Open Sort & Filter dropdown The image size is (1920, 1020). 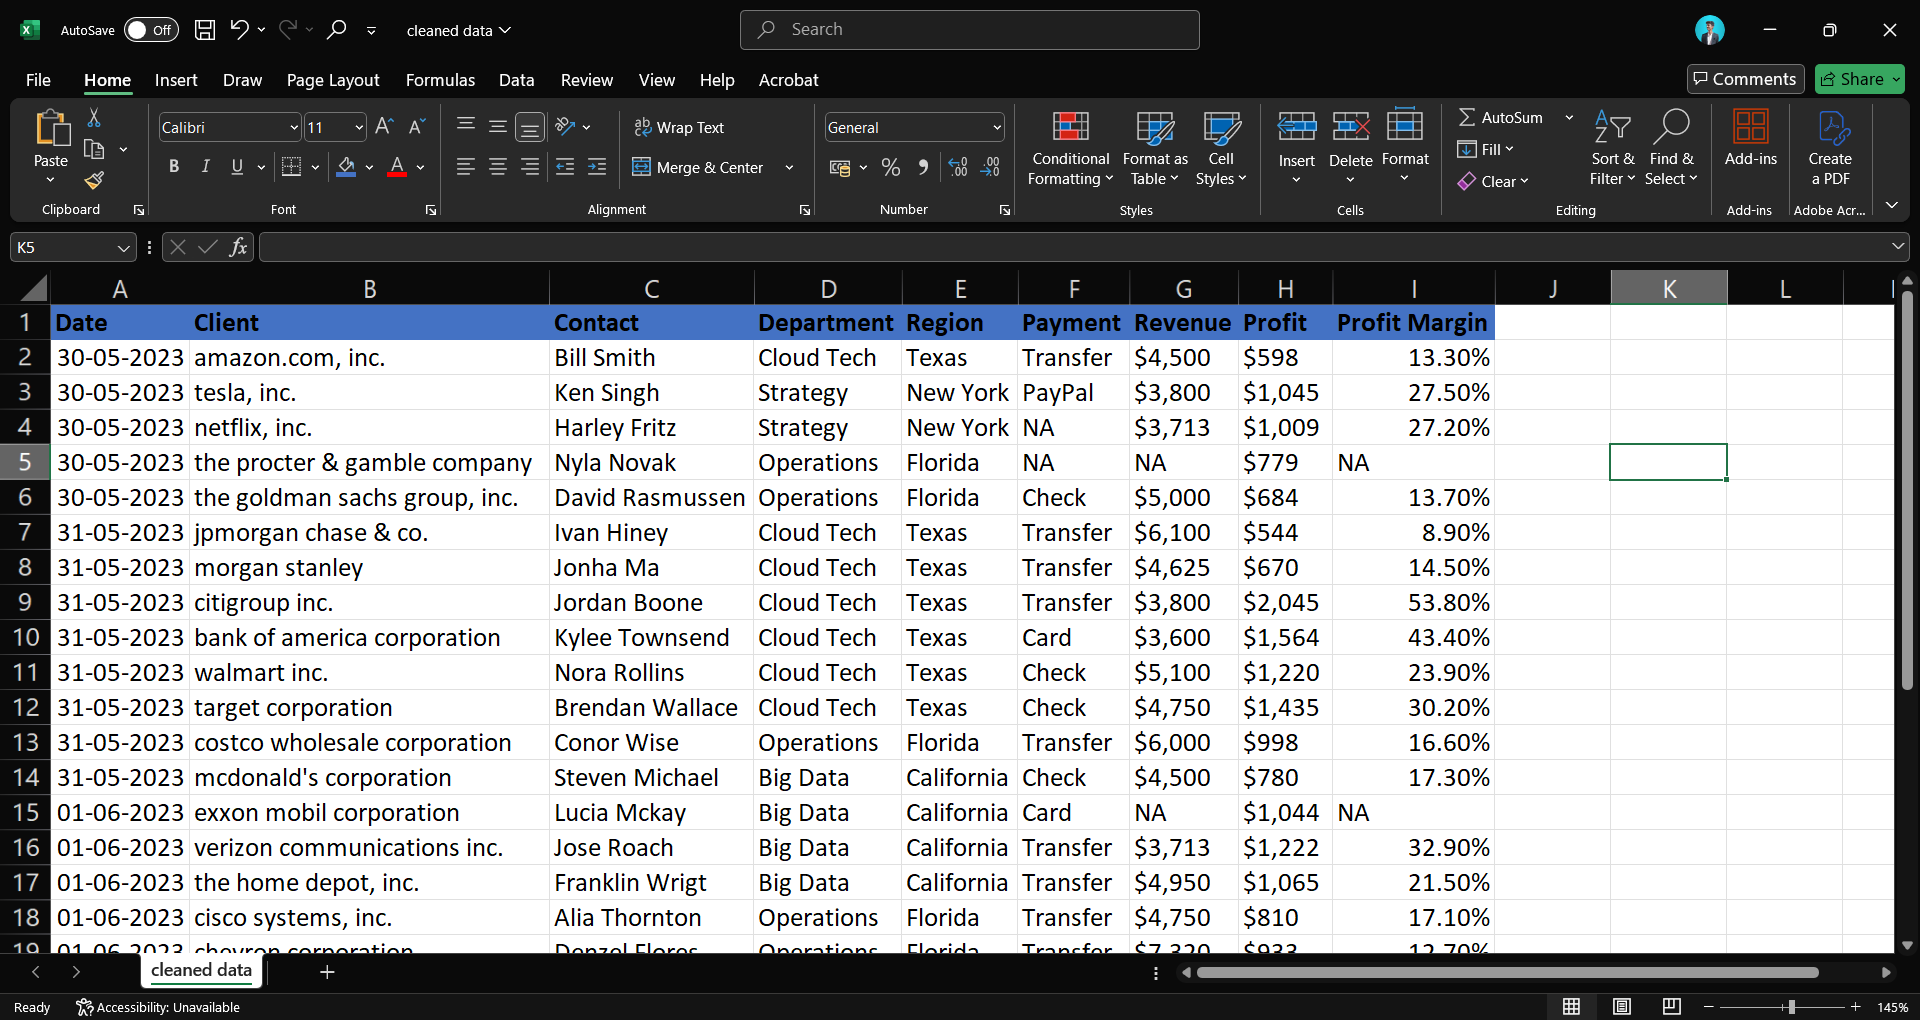coord(1612,148)
